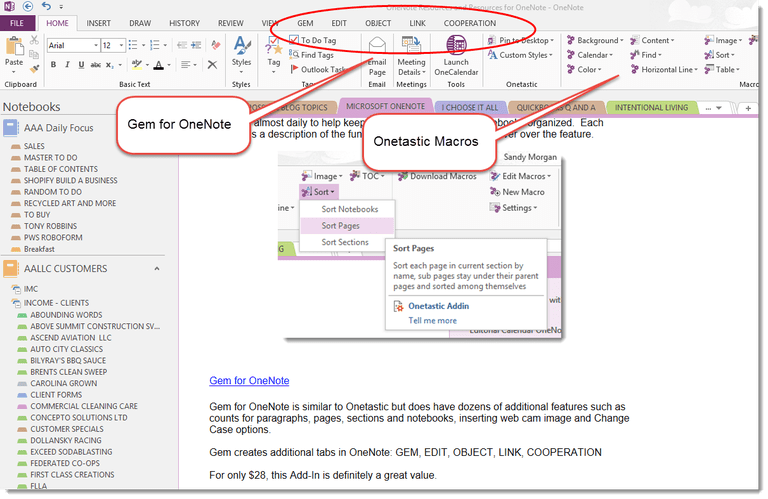Click Find Tags
768x499 pixels.
(x=312, y=55)
